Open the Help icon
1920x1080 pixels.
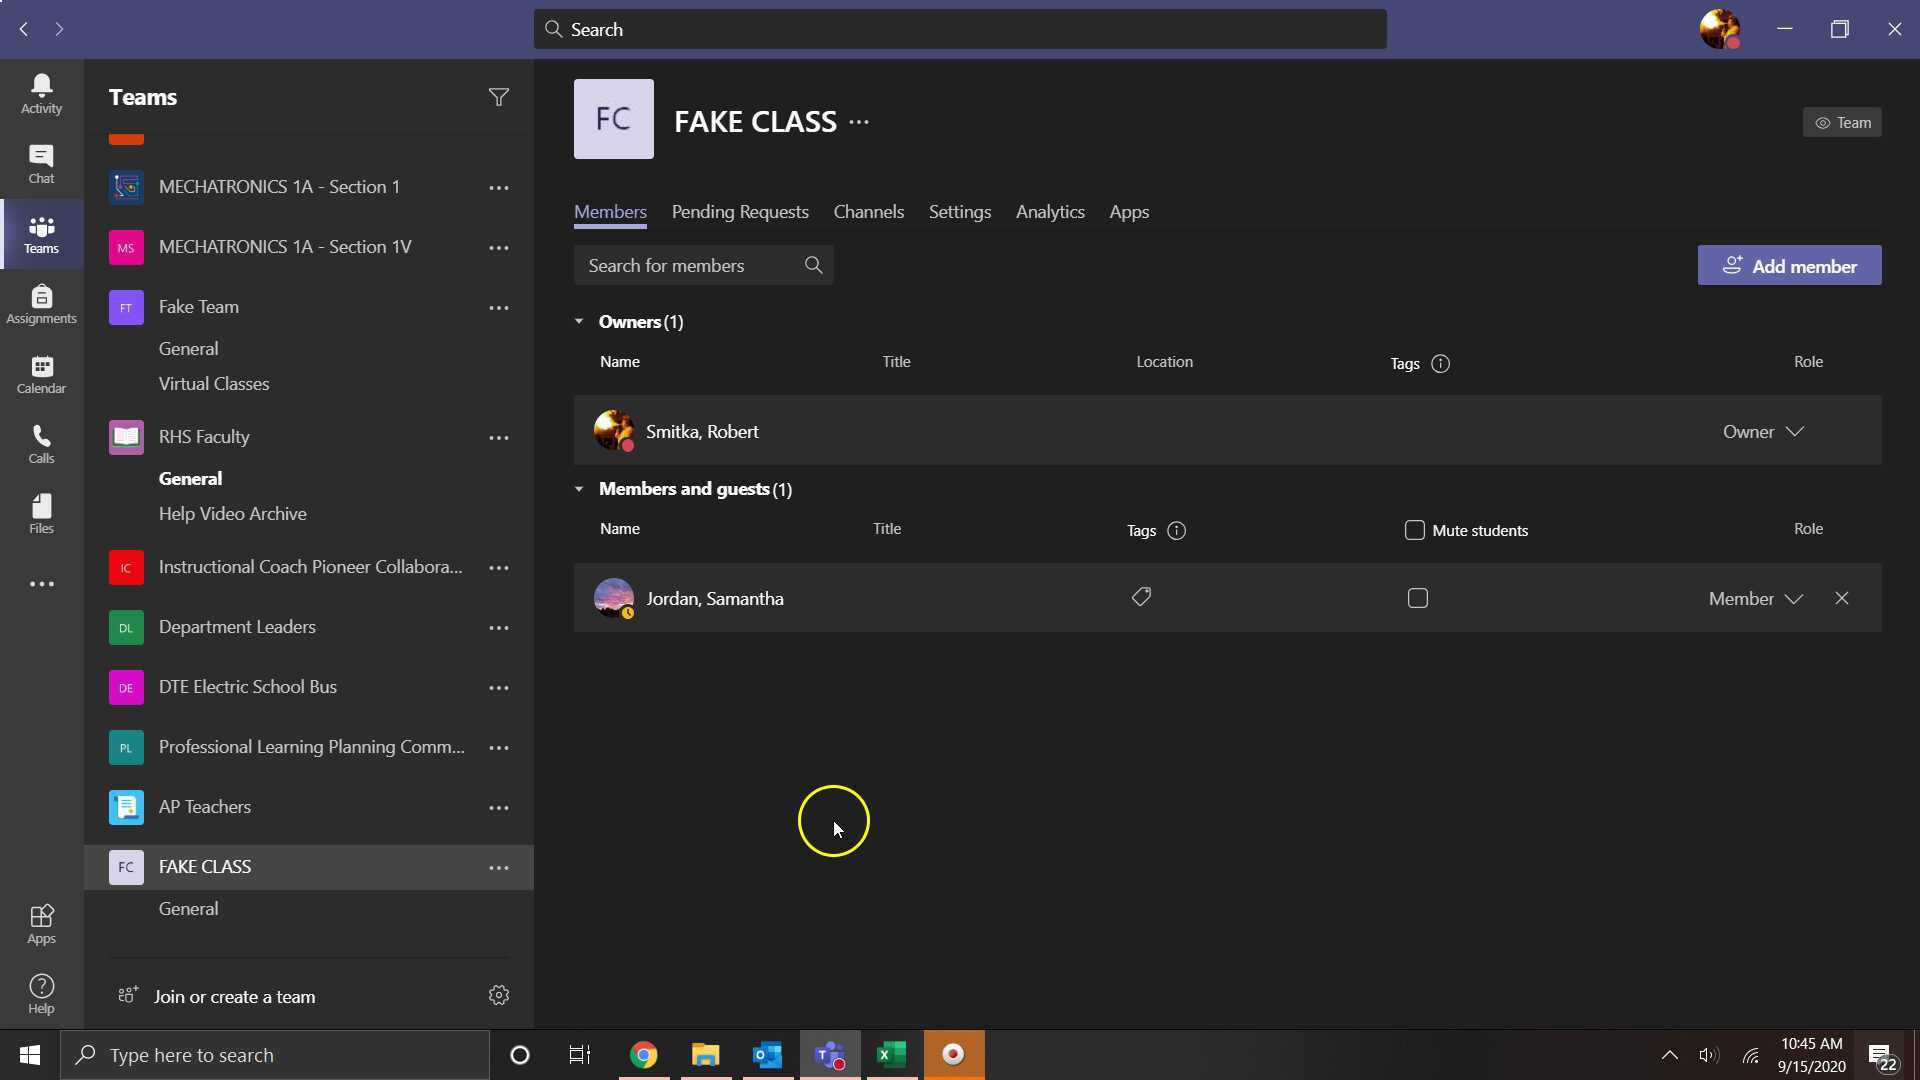[40, 992]
